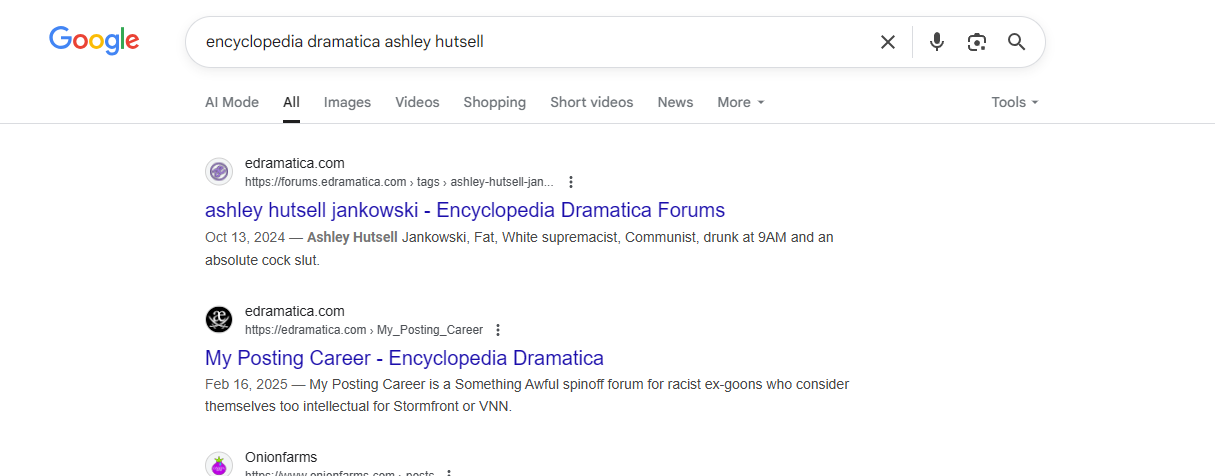Open three-dot menu for My_Posting_Career result
This screenshot has height=476, width=1215.
(498, 330)
